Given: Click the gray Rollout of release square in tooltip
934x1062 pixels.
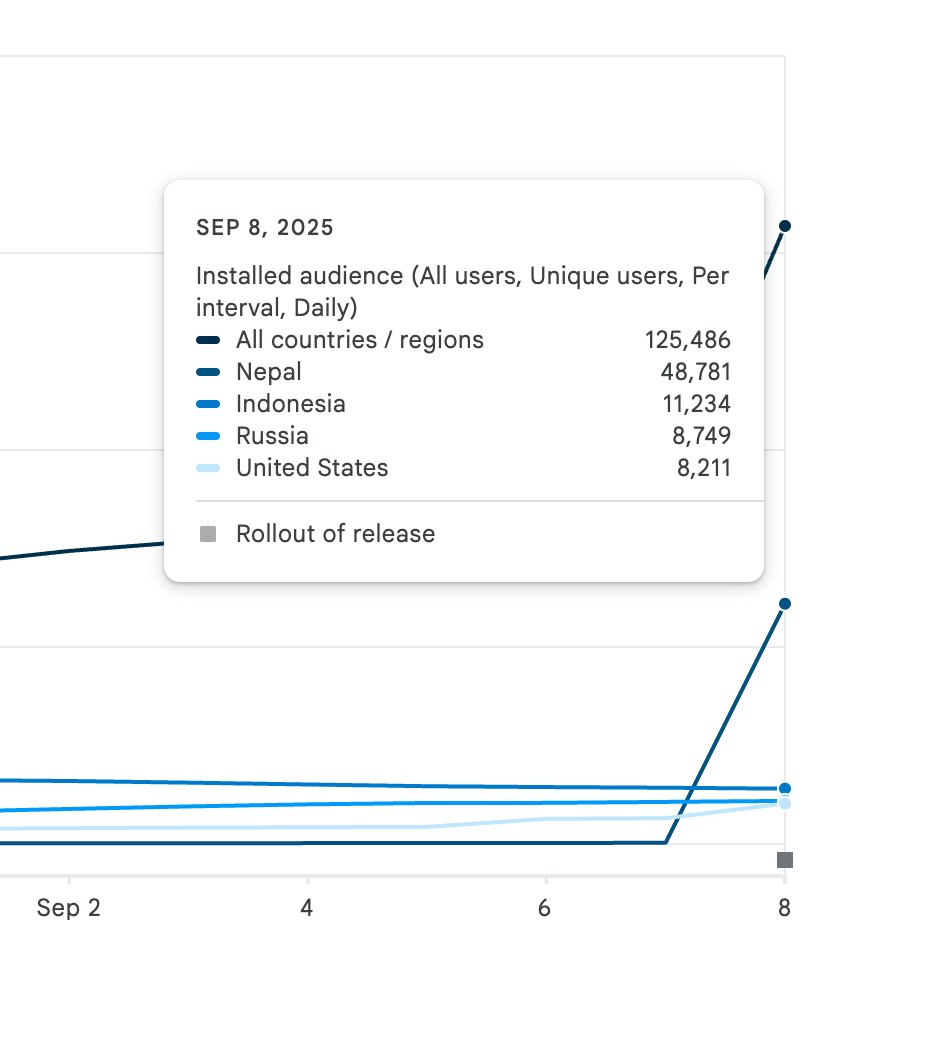Looking at the screenshot, I should click(208, 535).
